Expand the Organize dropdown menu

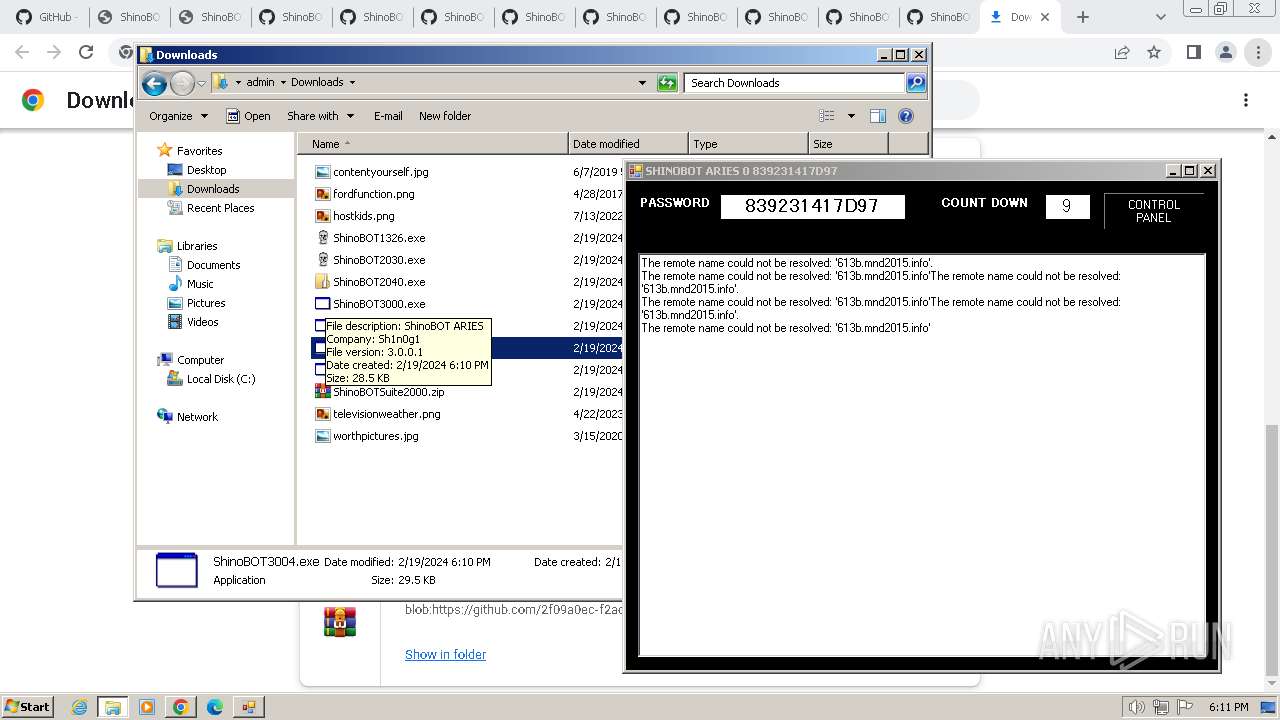pyautogui.click(x=178, y=116)
